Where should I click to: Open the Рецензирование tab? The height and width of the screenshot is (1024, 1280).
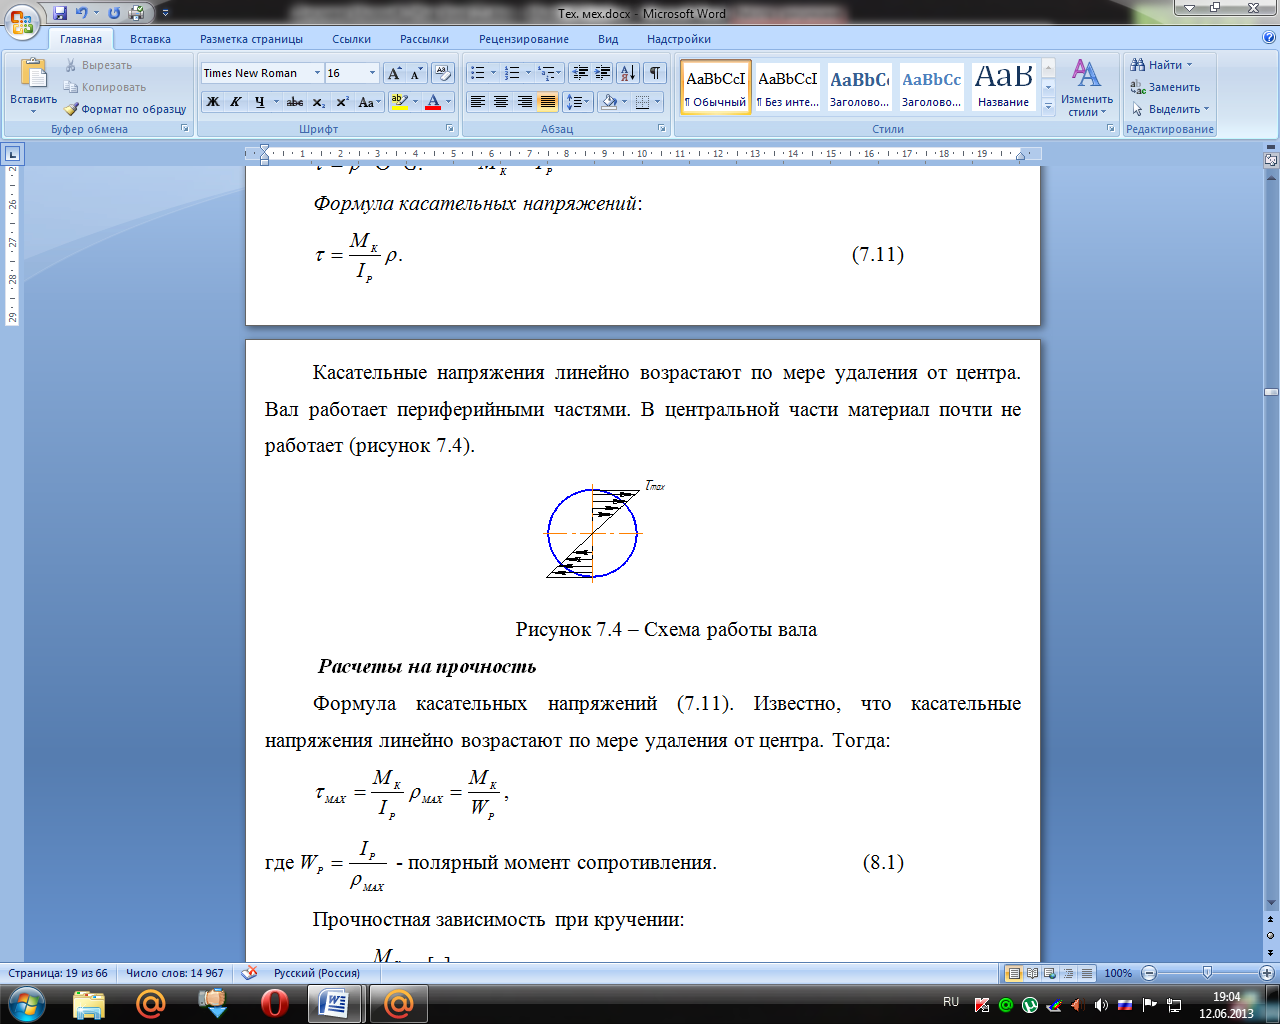[524, 39]
